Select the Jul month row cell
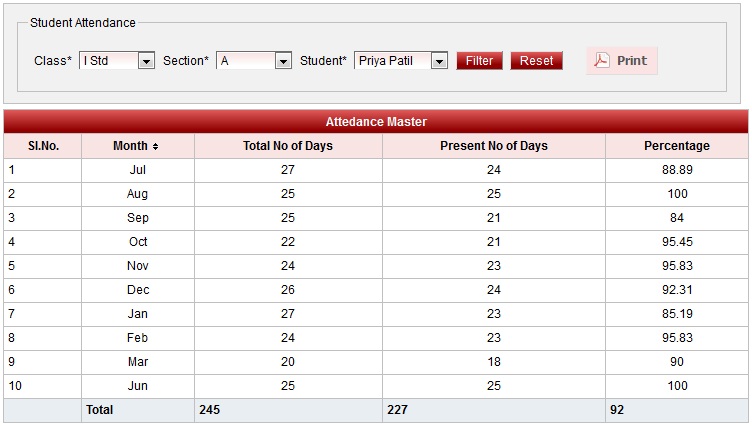 [138, 170]
